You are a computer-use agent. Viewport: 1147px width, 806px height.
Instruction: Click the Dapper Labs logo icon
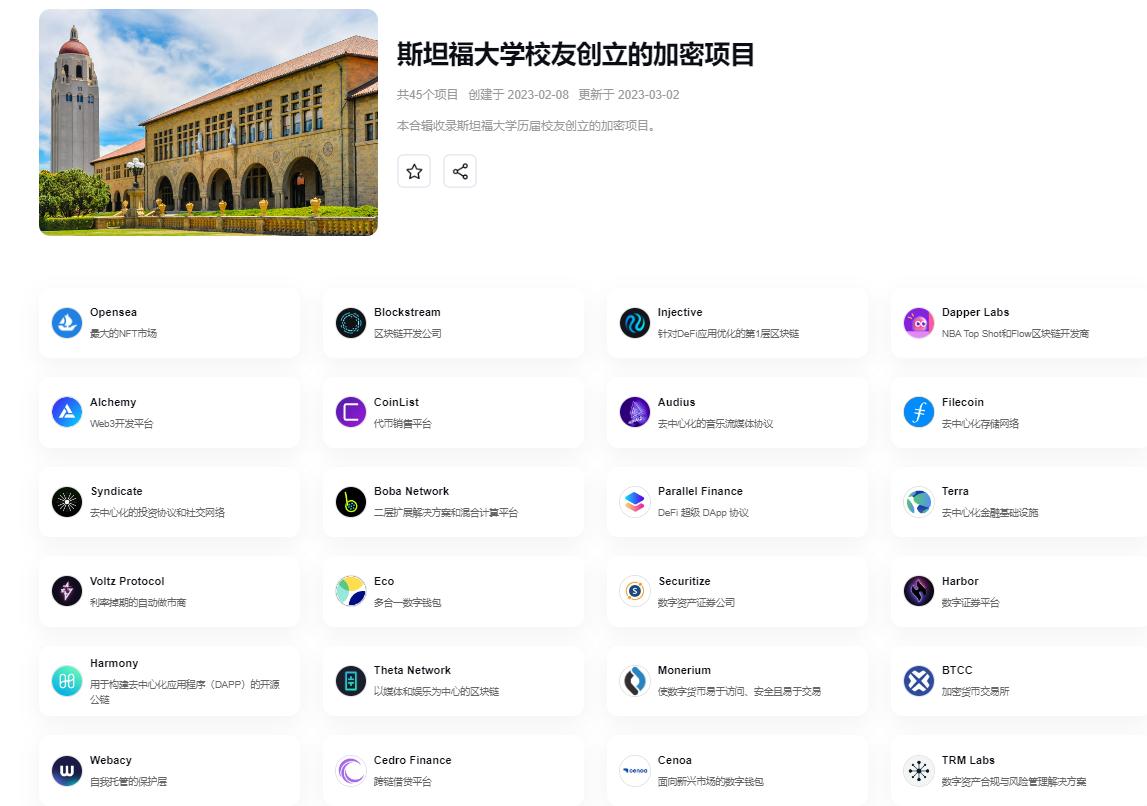[x=918, y=323]
